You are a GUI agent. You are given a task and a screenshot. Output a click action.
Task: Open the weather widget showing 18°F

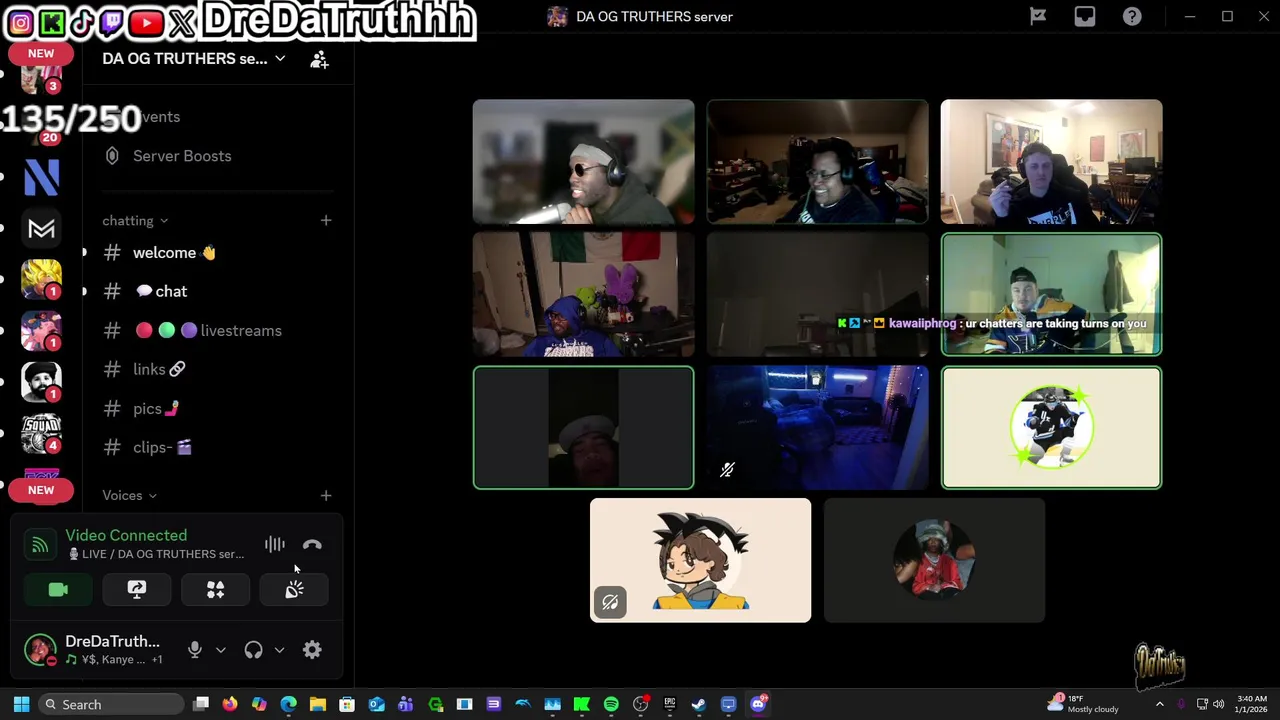pos(1085,704)
